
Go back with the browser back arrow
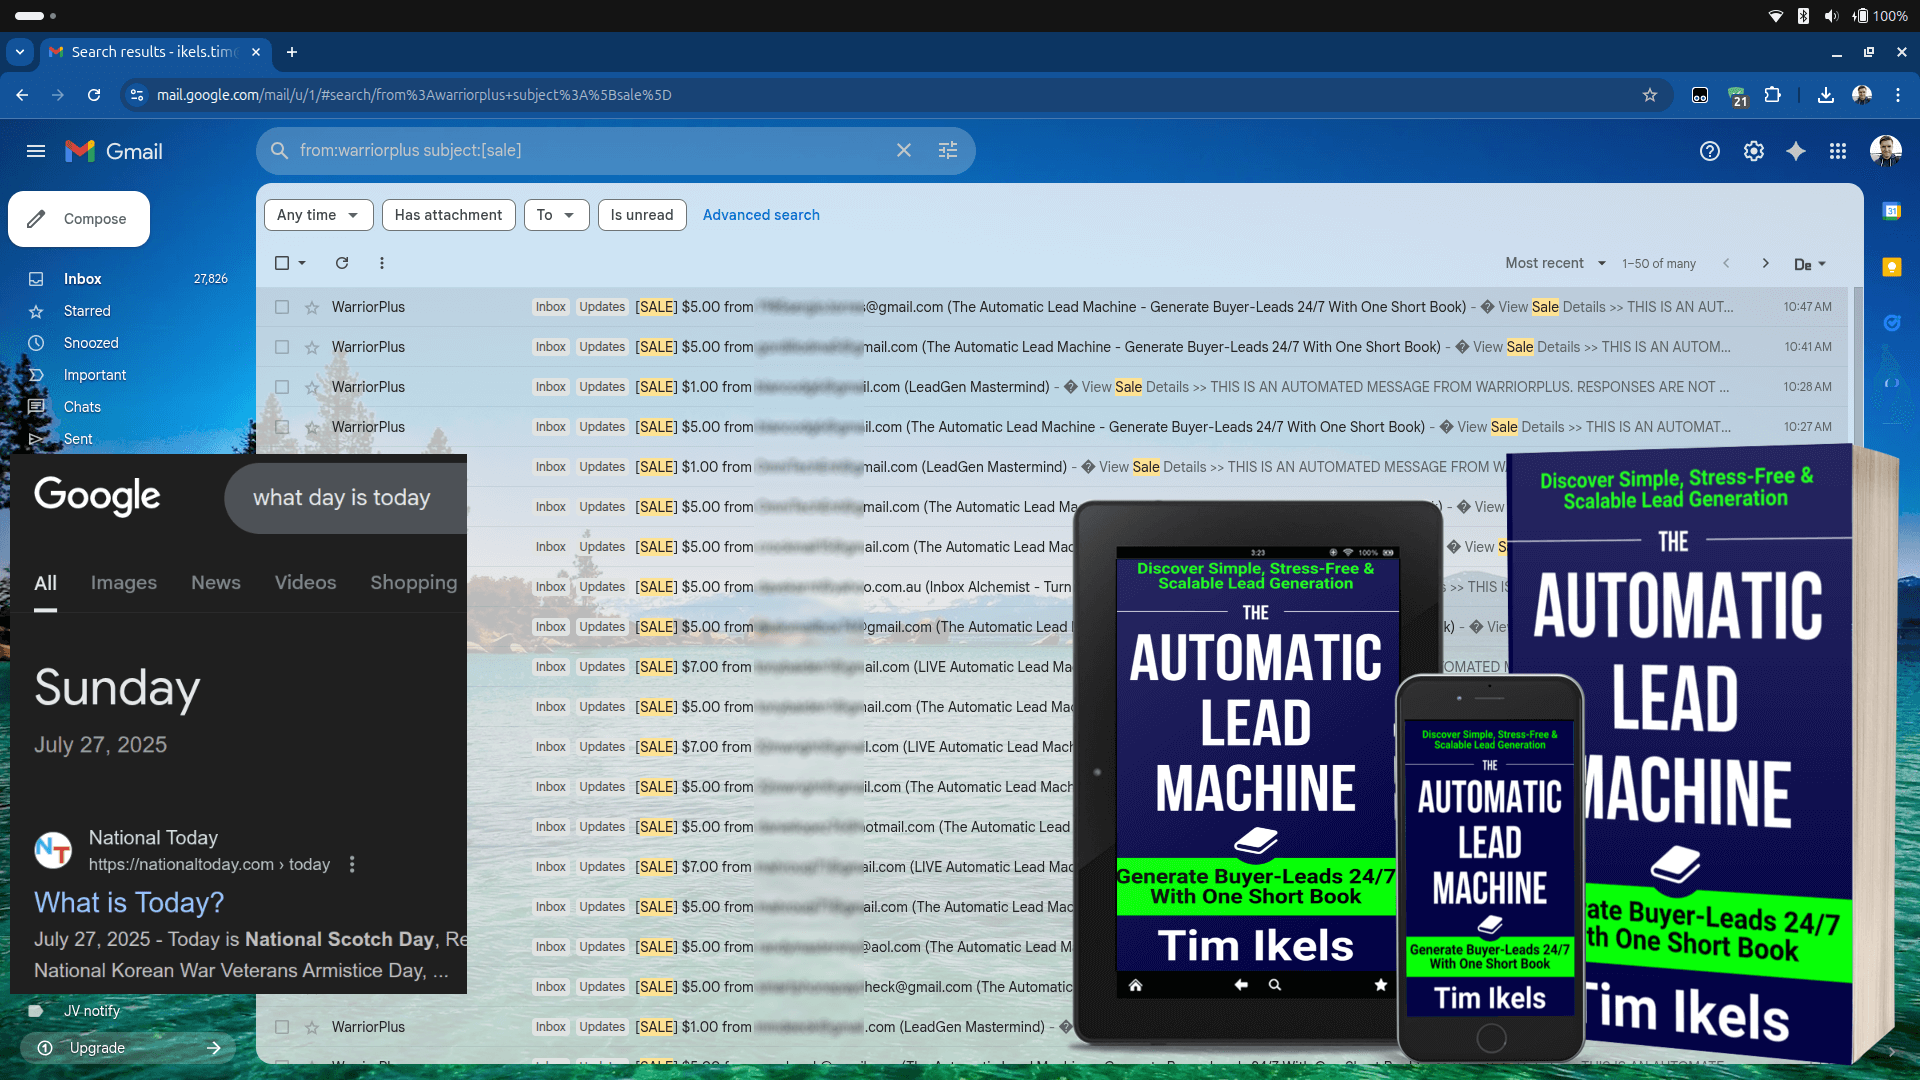[x=22, y=95]
